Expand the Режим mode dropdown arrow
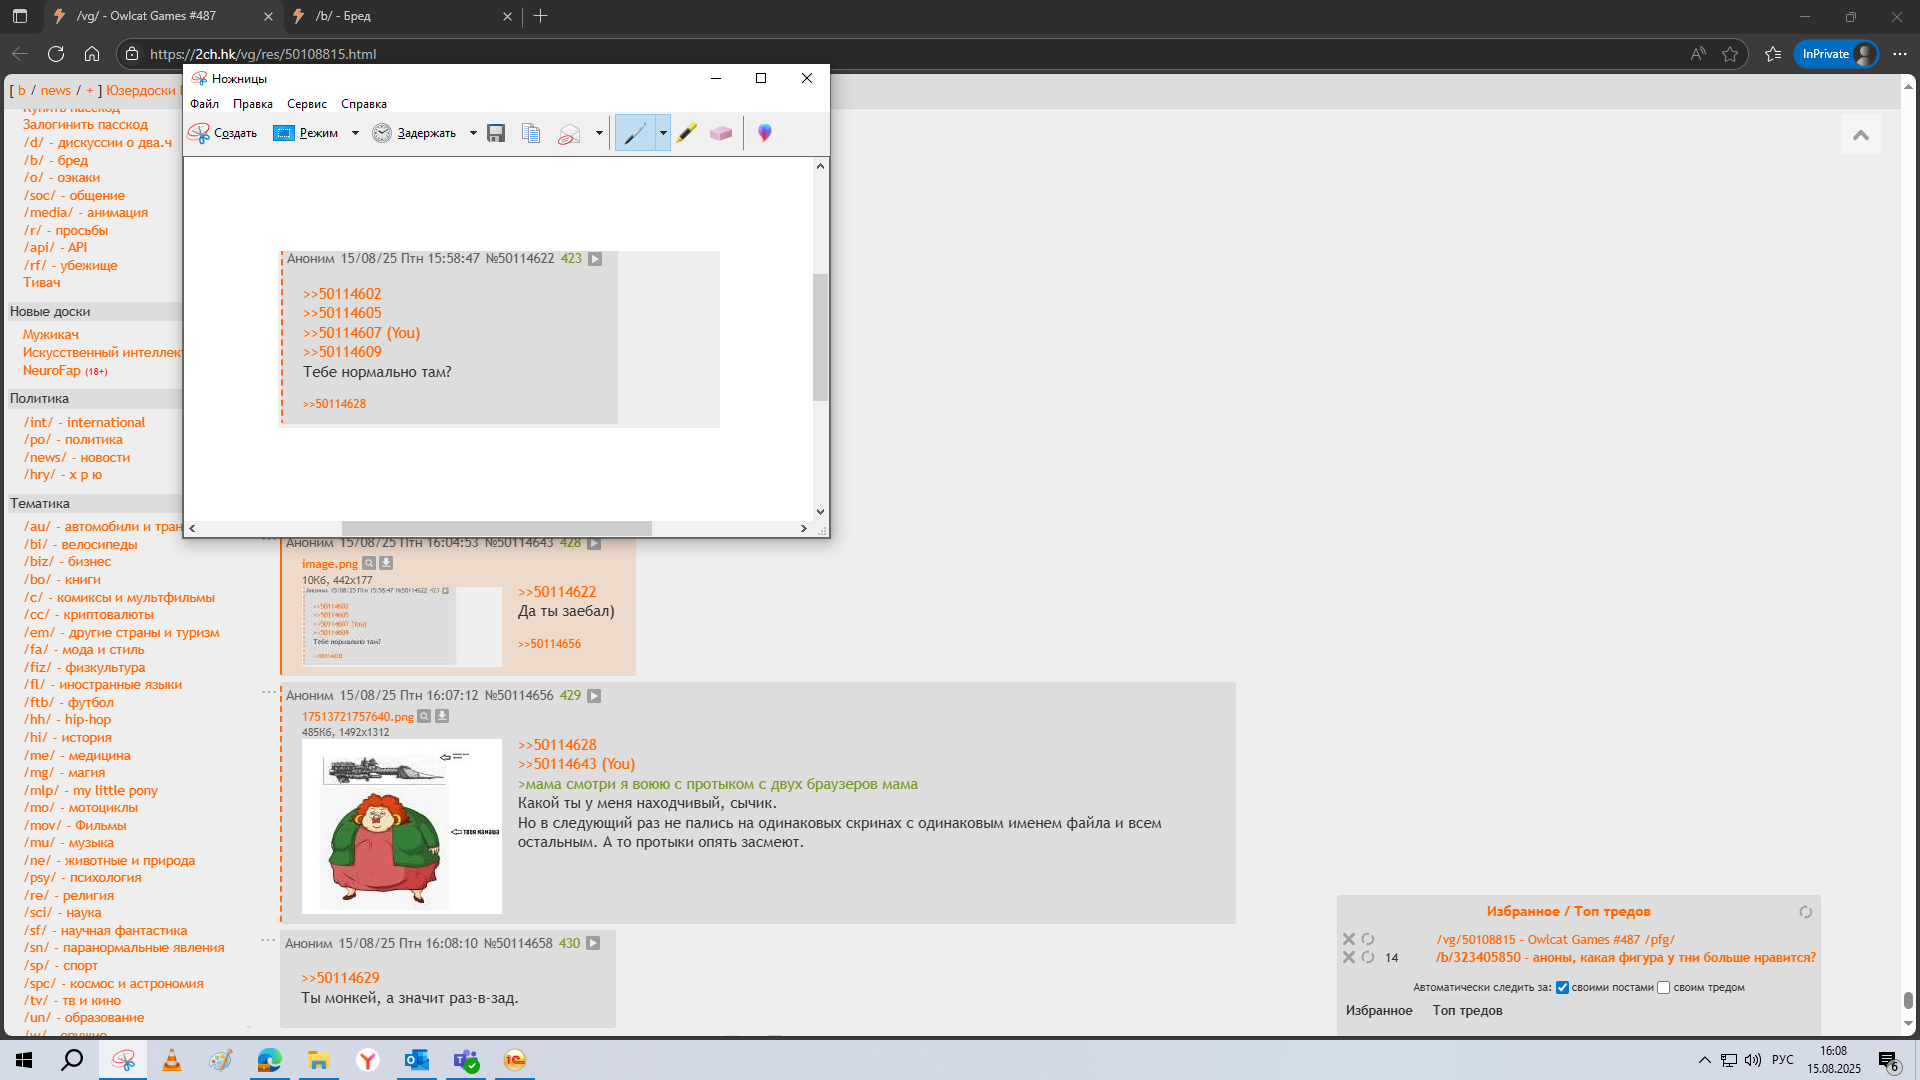1920x1080 pixels. (x=355, y=133)
